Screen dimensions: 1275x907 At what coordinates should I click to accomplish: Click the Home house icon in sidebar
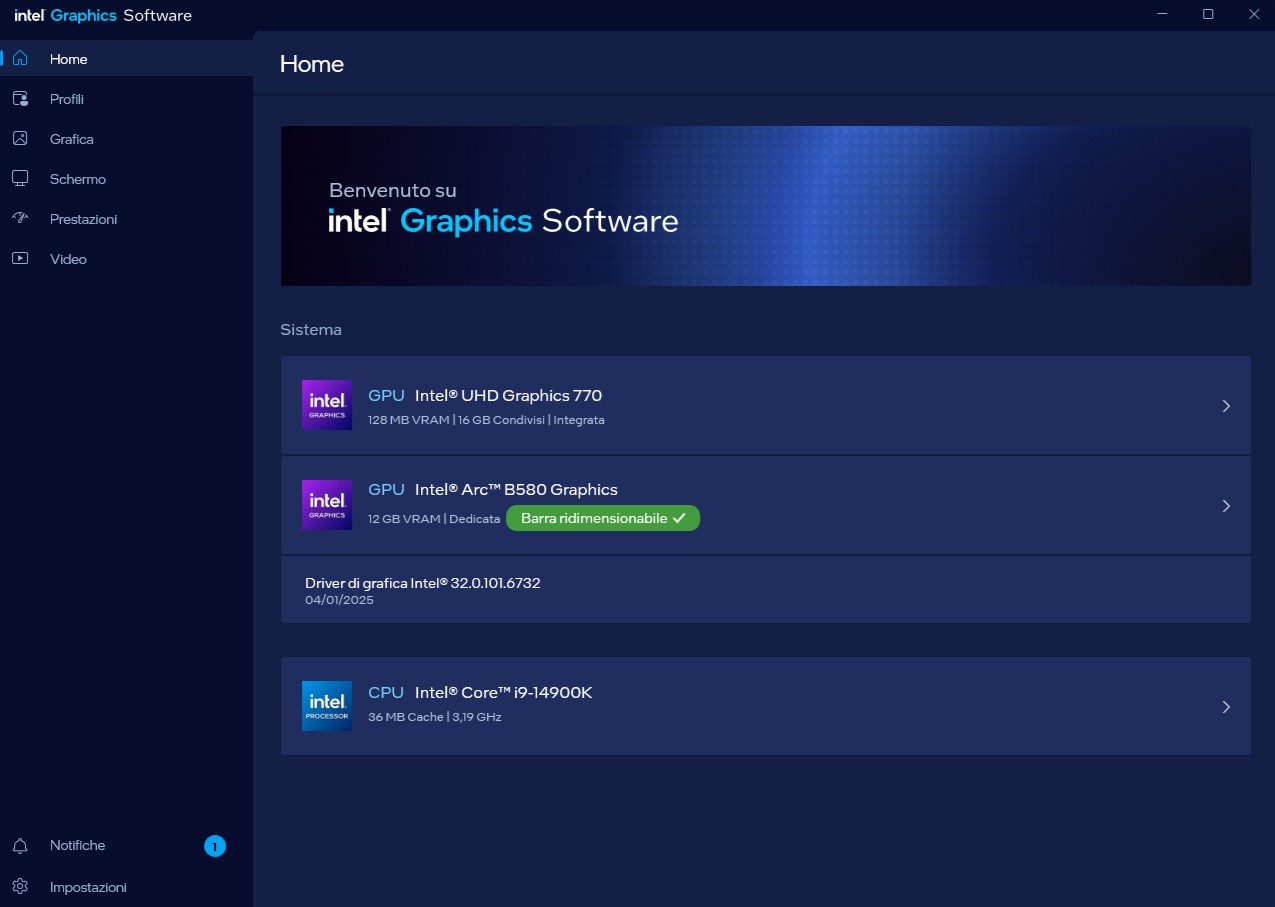(20, 59)
